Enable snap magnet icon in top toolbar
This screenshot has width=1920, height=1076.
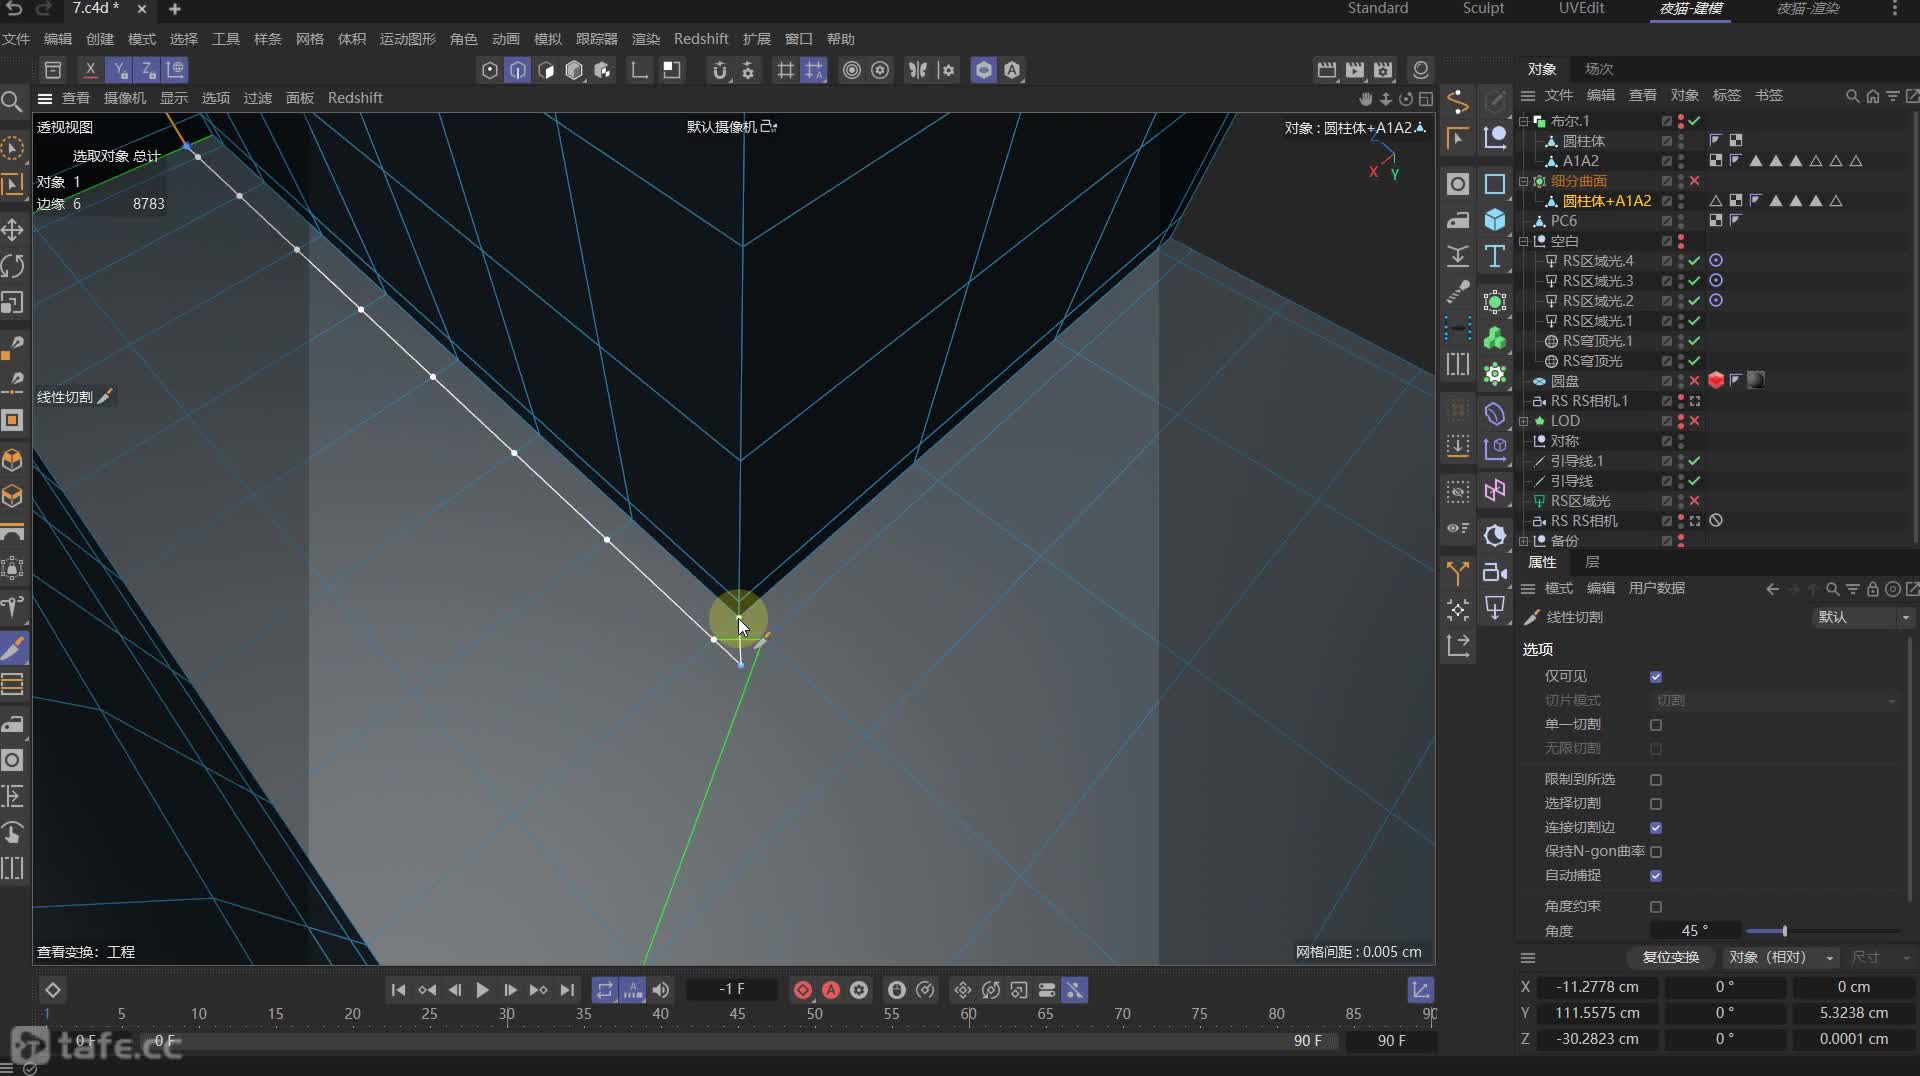pos(719,70)
